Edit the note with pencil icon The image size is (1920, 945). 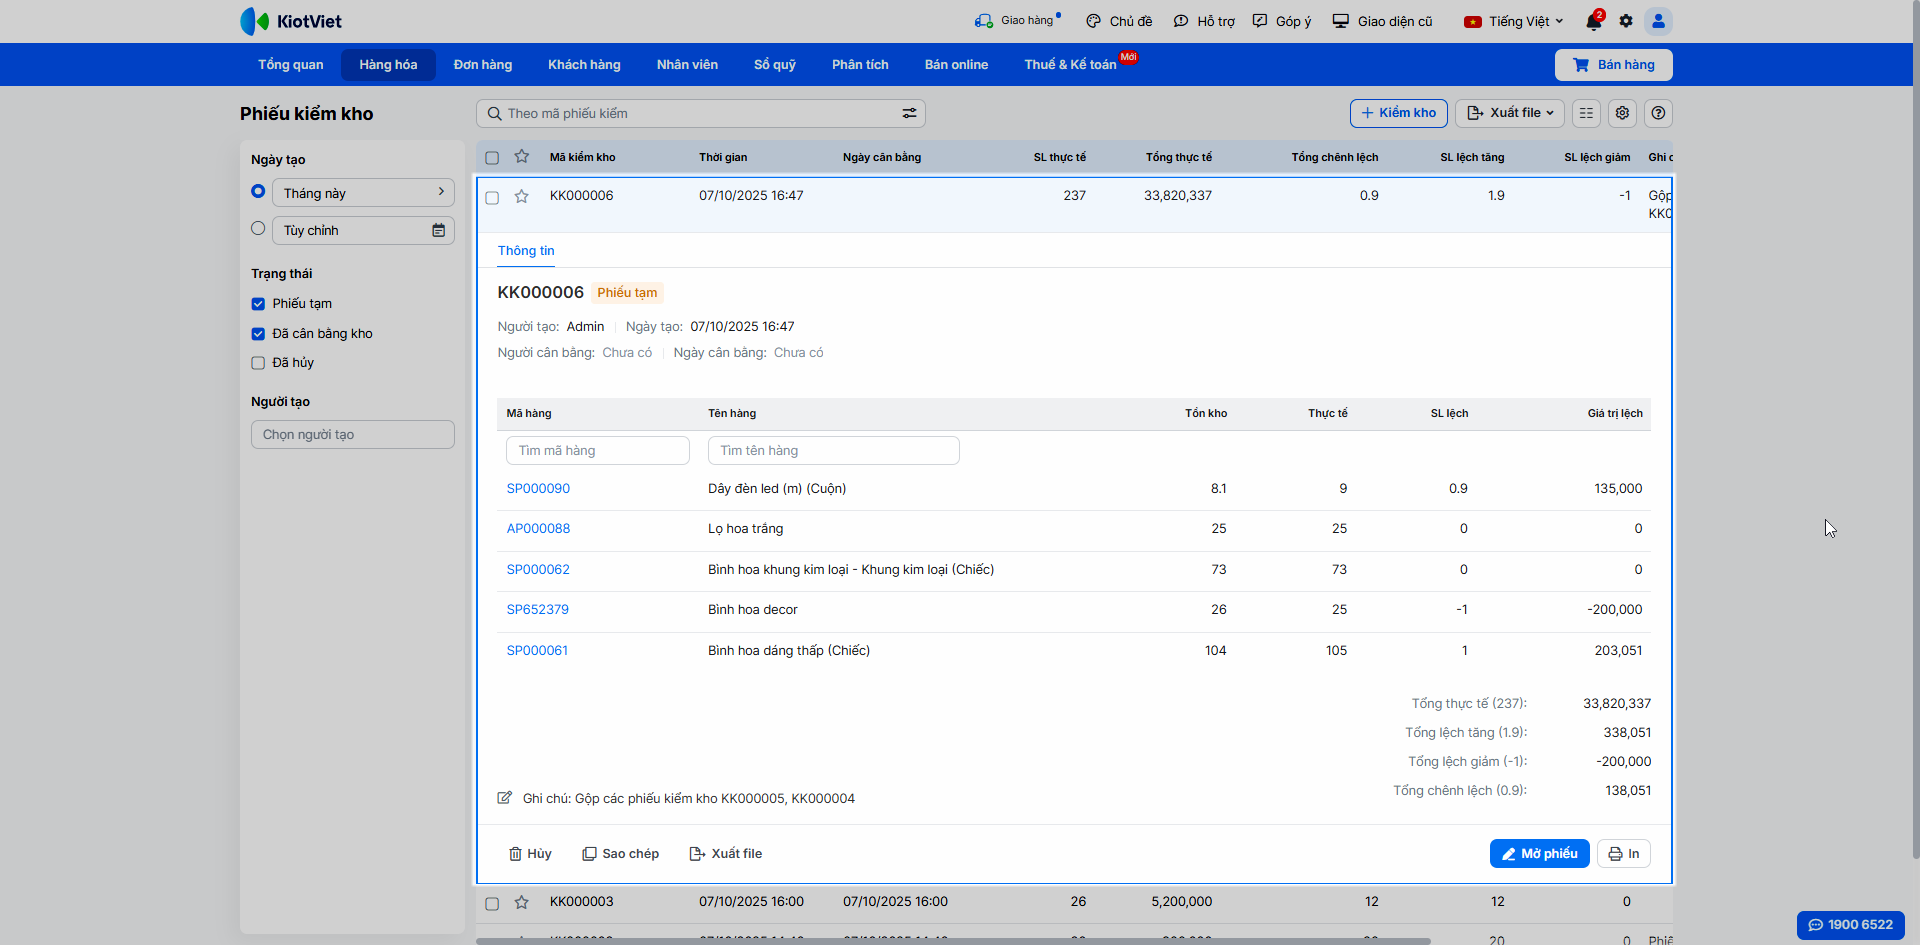click(x=505, y=798)
